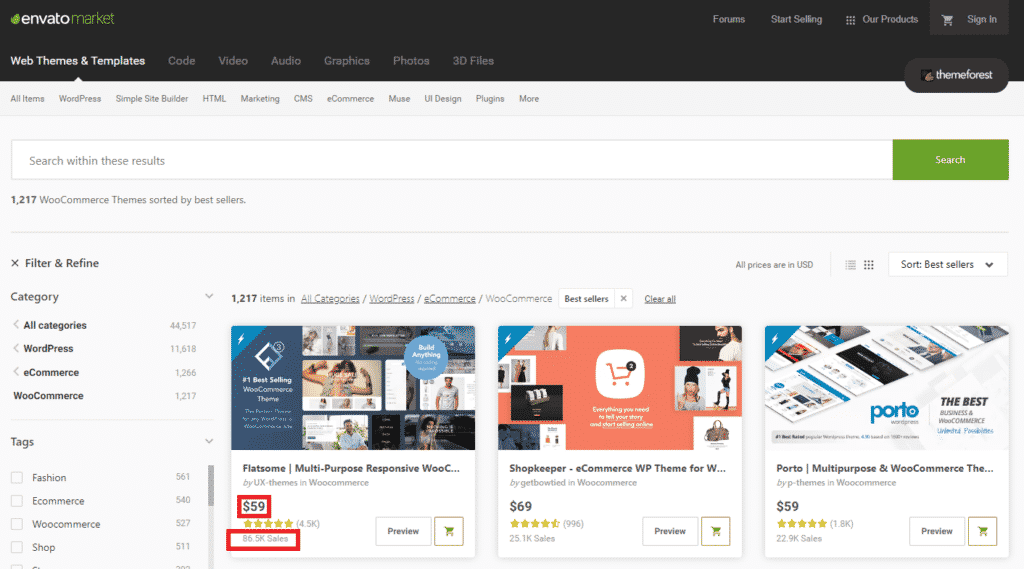Click Search within these results field
Image resolution: width=1024 pixels, height=569 pixels.
pos(452,160)
